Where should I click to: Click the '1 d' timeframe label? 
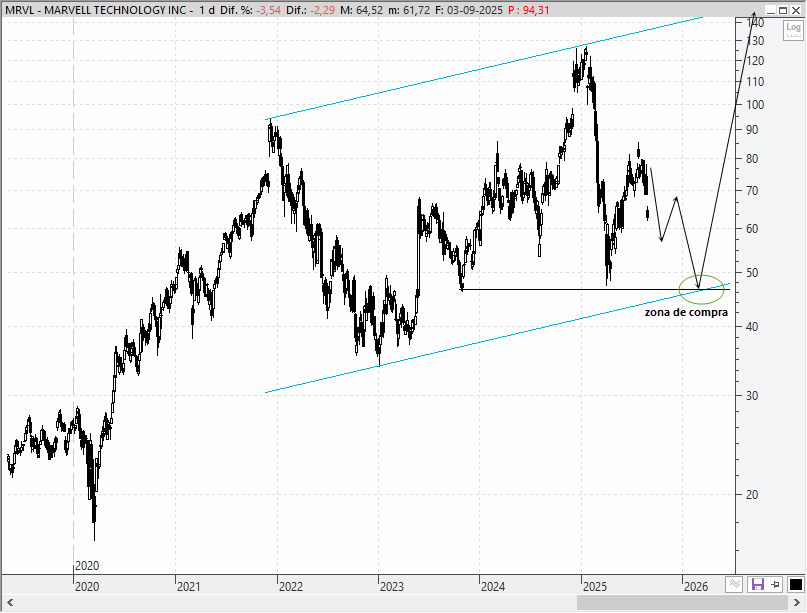tap(207, 10)
